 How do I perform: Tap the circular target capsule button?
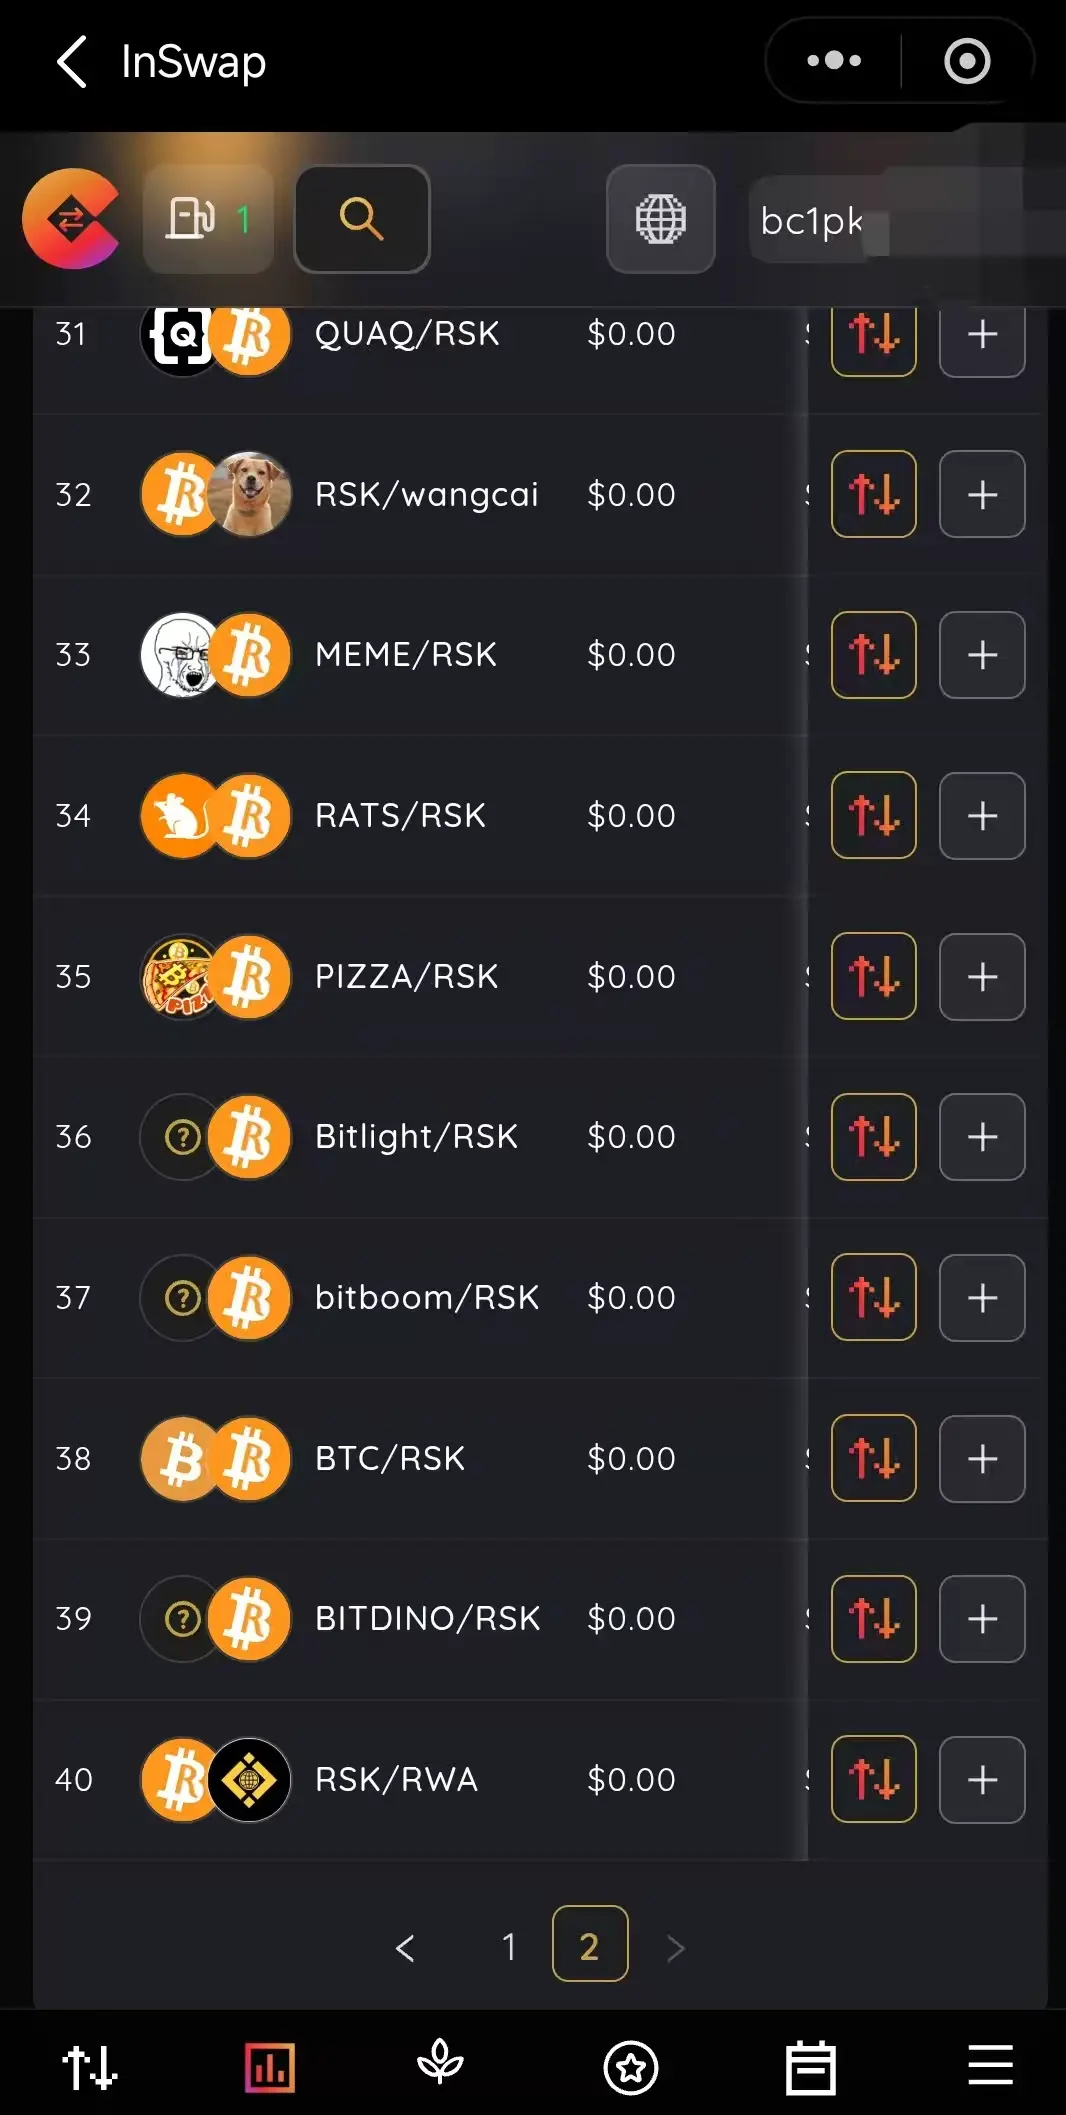pyautogui.click(x=967, y=61)
